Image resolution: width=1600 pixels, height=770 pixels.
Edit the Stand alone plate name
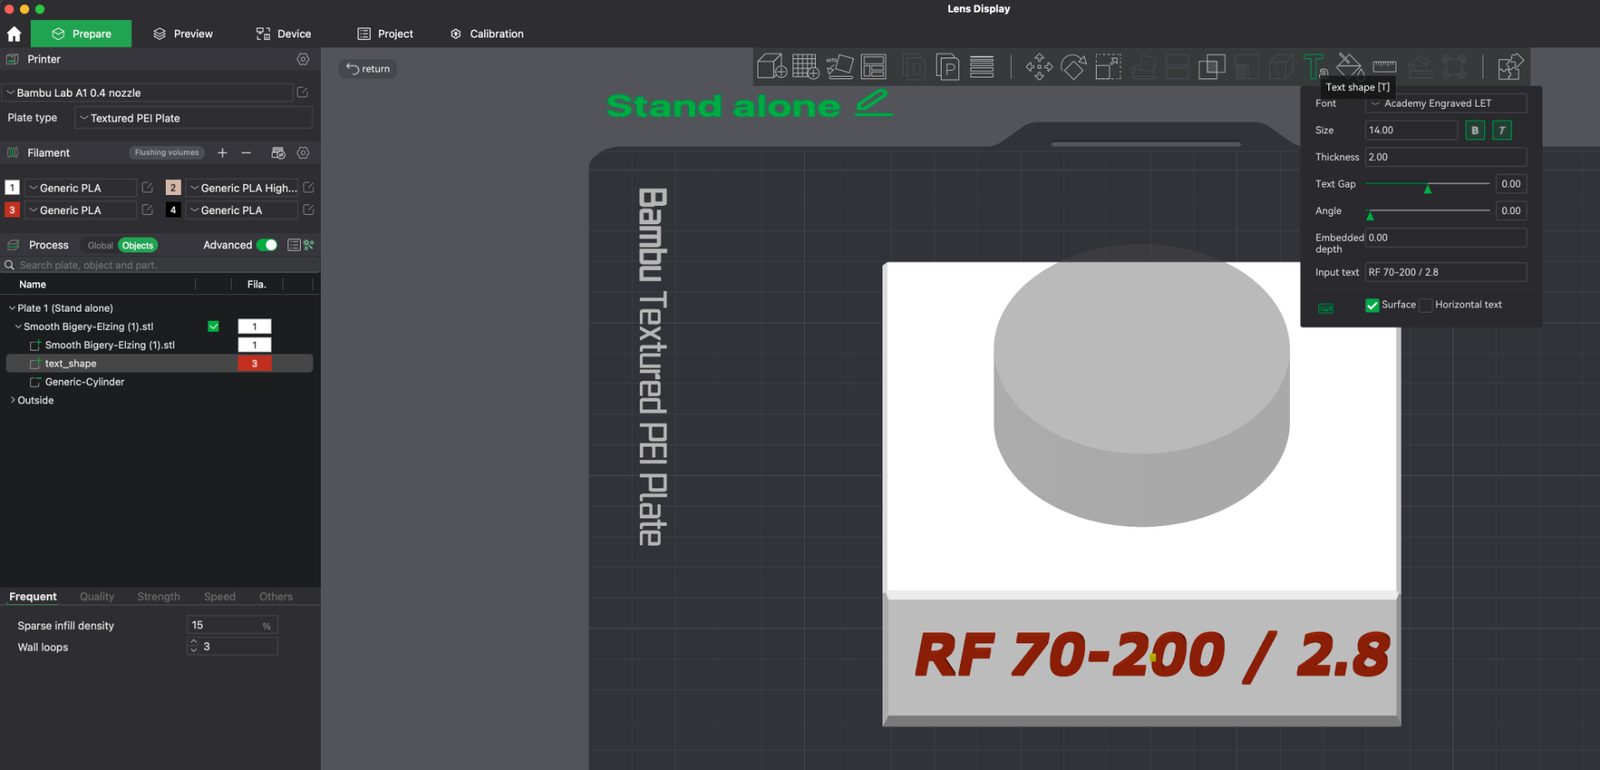[x=873, y=103]
